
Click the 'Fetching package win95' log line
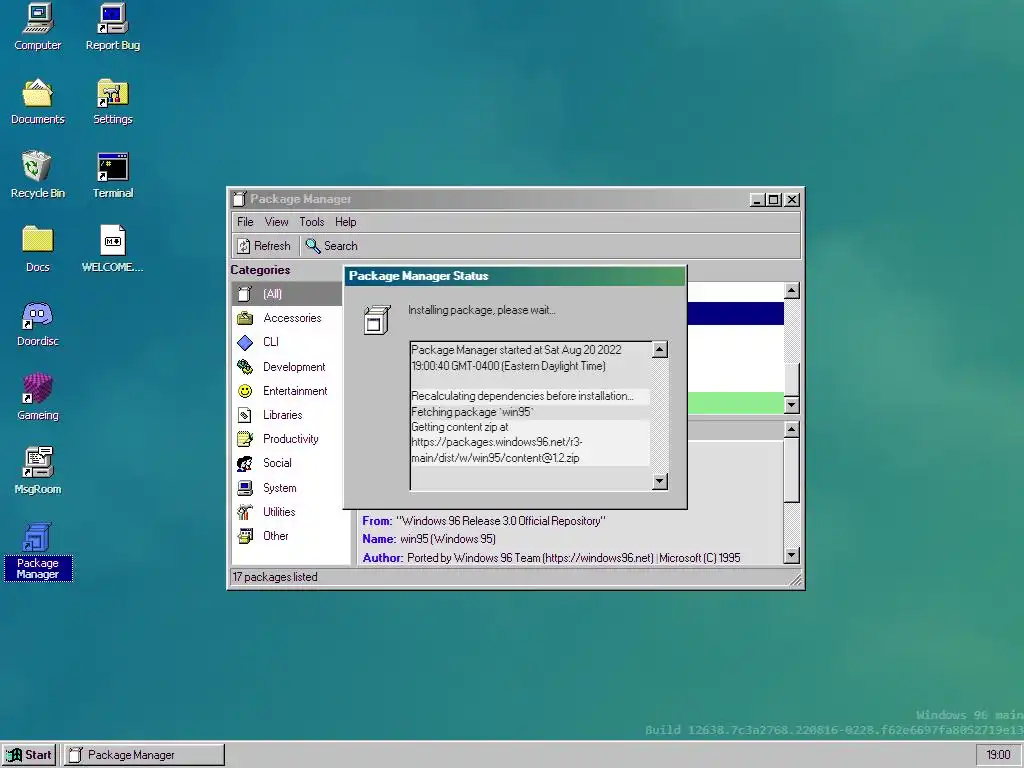click(x=530, y=412)
